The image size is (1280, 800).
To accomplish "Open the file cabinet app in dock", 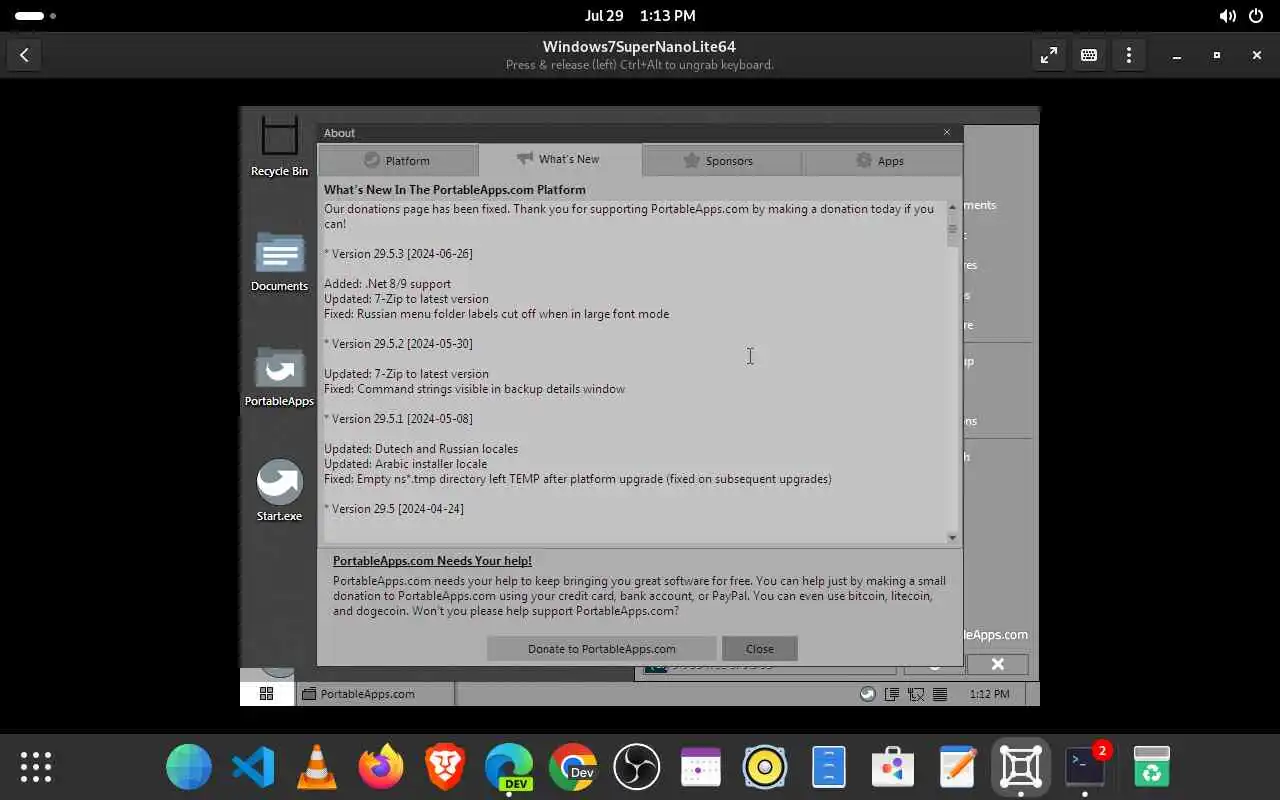I will click(x=829, y=767).
